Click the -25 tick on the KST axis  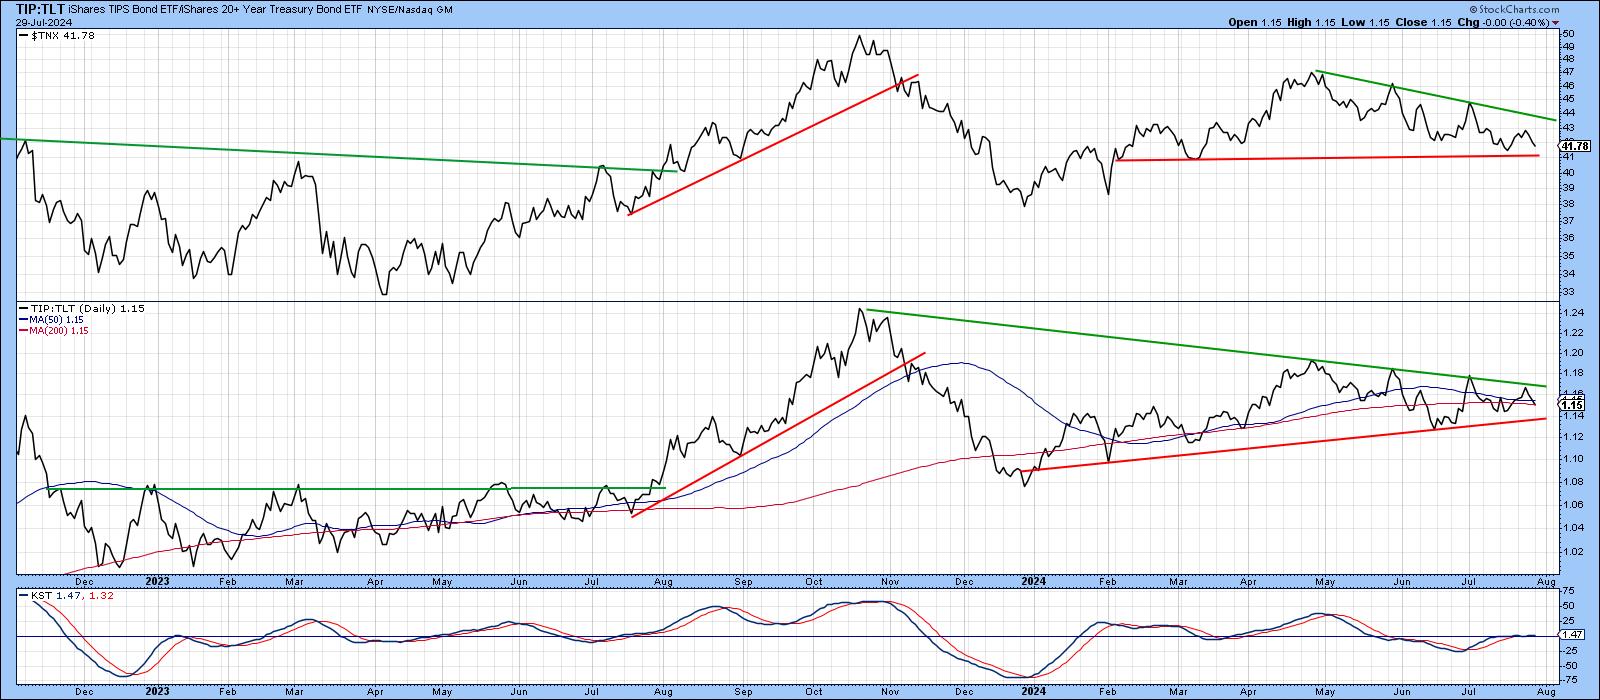click(1570, 650)
